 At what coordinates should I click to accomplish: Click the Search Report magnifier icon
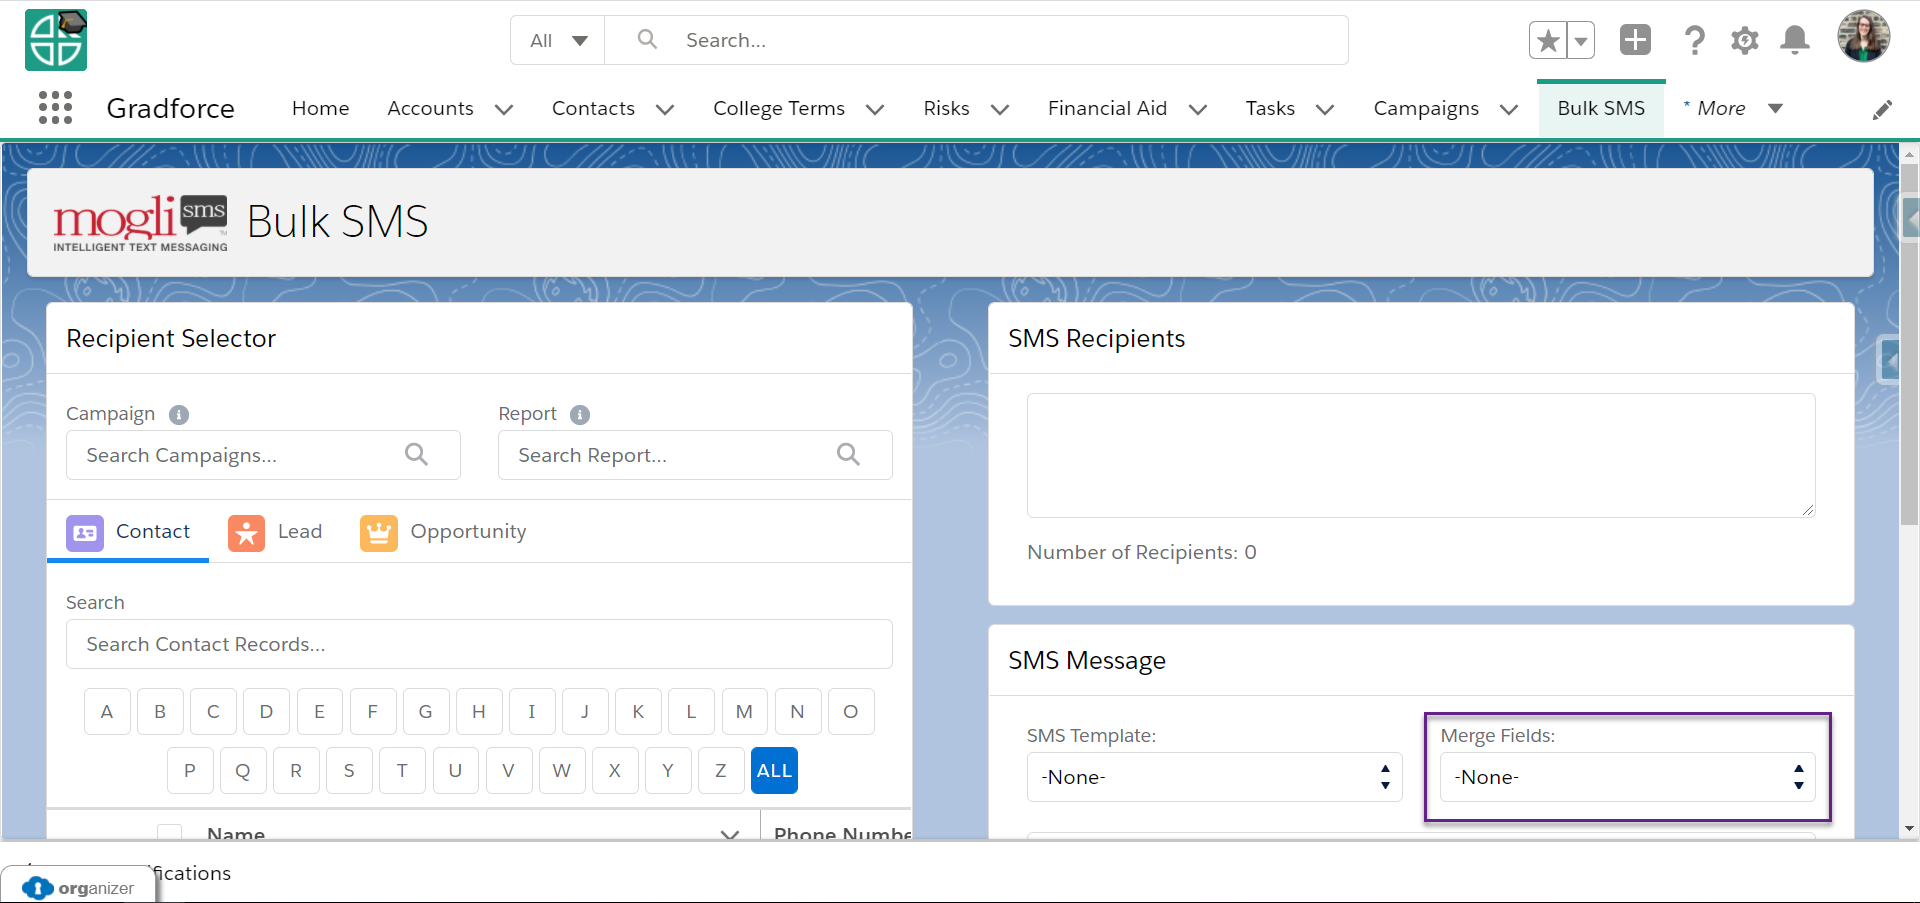pos(848,454)
